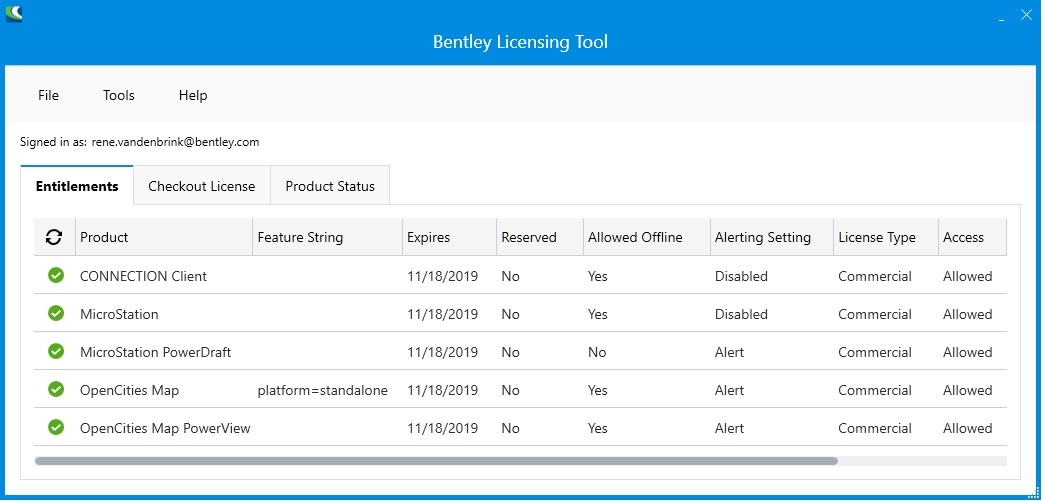This screenshot has height=501, width=1043.
Task: Click 'Commercial' license type for OpenCities Map PowerView
Action: tap(875, 428)
